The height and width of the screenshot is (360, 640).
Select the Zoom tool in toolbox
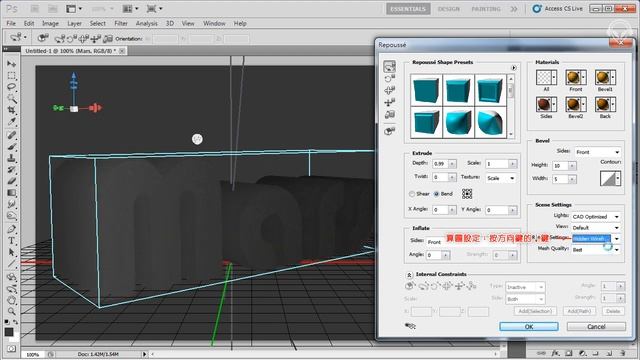[11, 312]
